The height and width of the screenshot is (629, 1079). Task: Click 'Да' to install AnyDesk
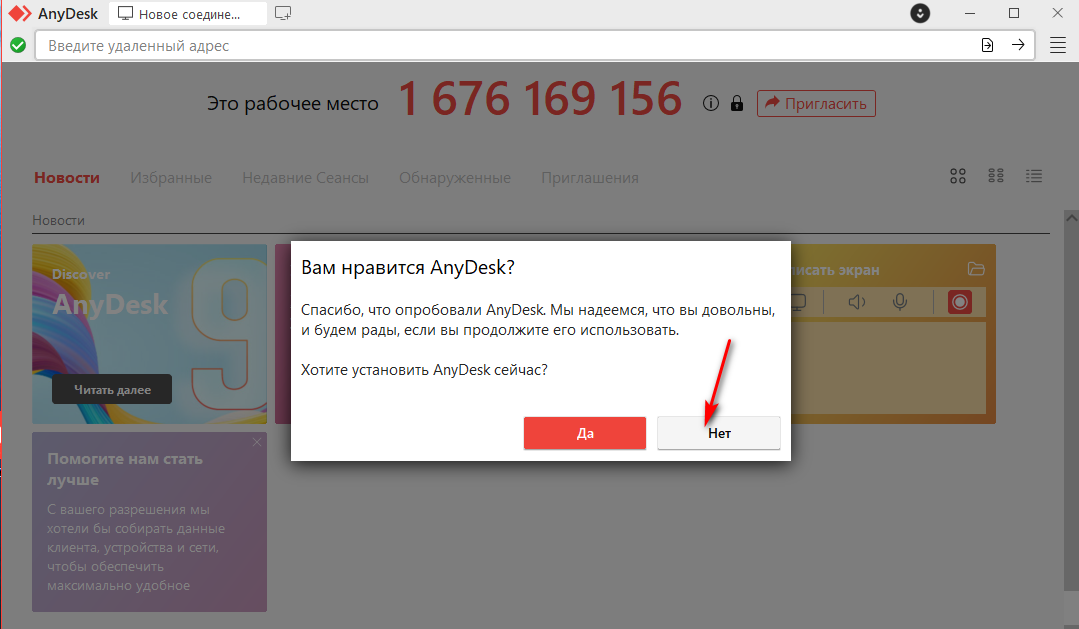[585, 433]
